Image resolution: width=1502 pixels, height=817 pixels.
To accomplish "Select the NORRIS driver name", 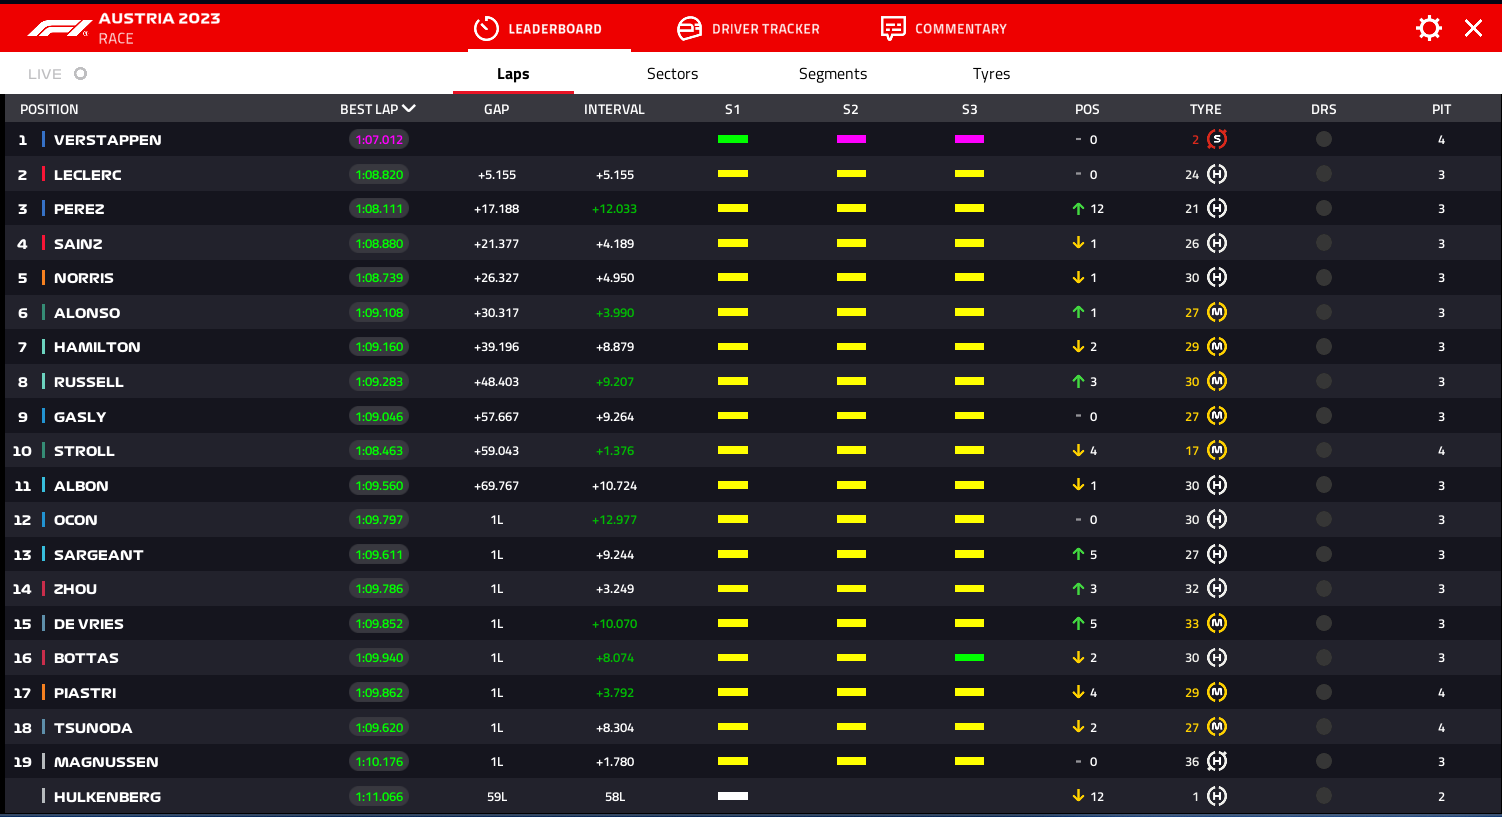I will (x=84, y=278).
